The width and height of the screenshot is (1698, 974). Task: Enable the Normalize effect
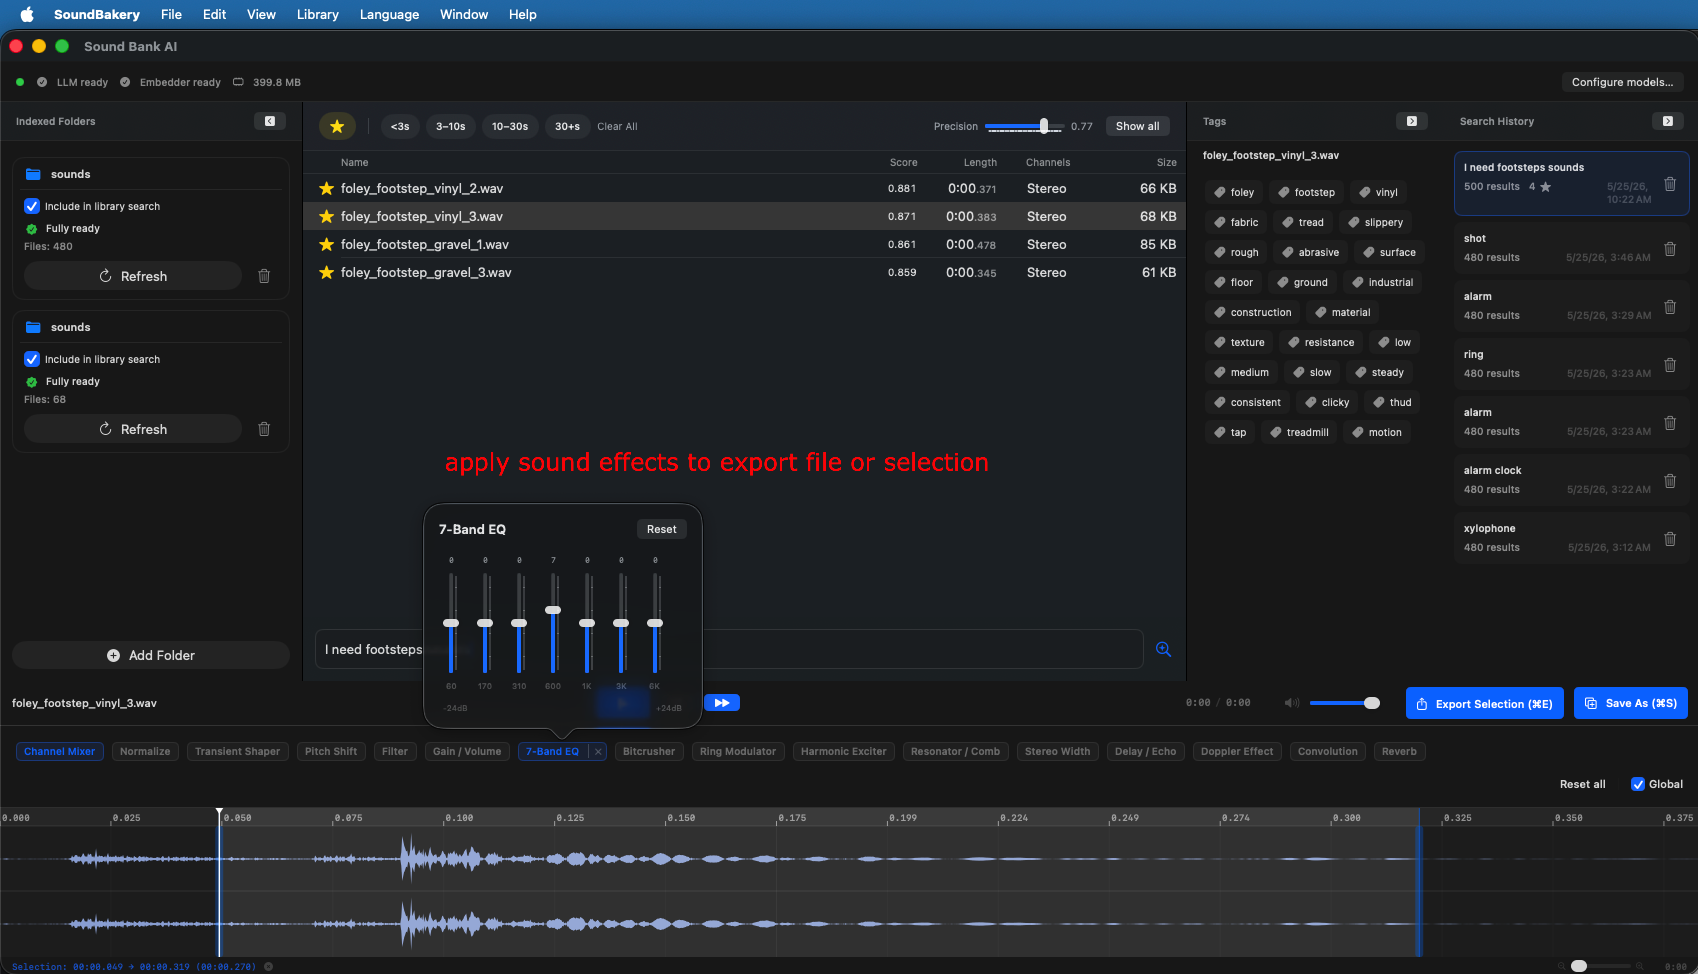click(x=145, y=751)
